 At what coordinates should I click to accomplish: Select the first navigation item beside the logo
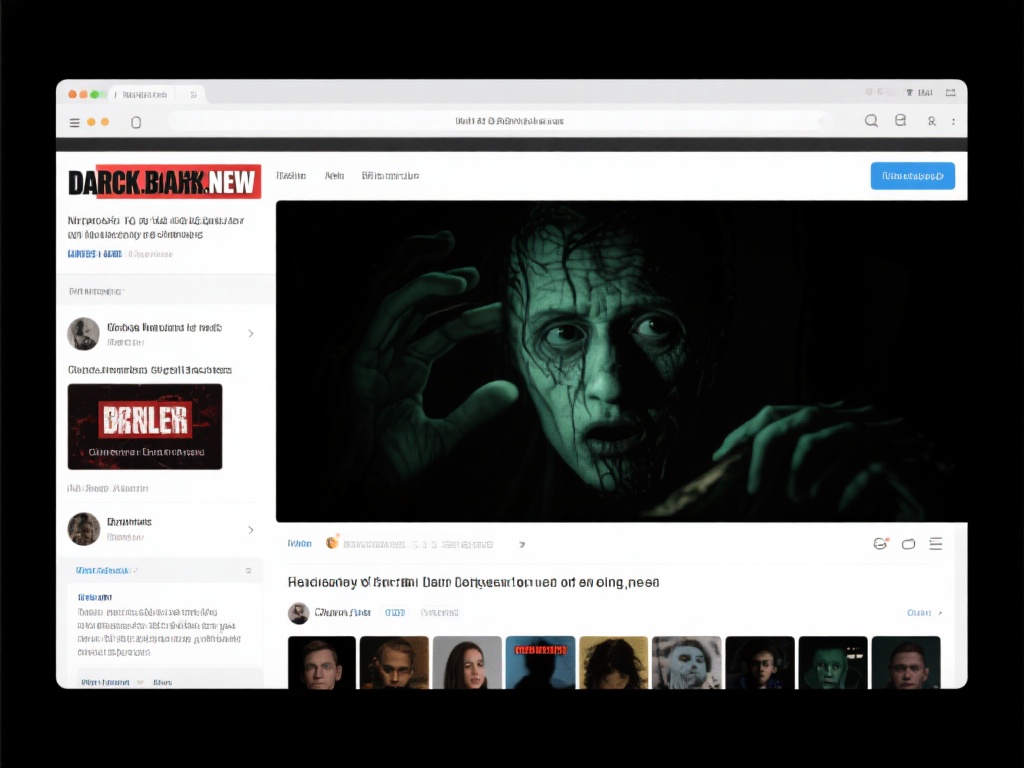(291, 176)
